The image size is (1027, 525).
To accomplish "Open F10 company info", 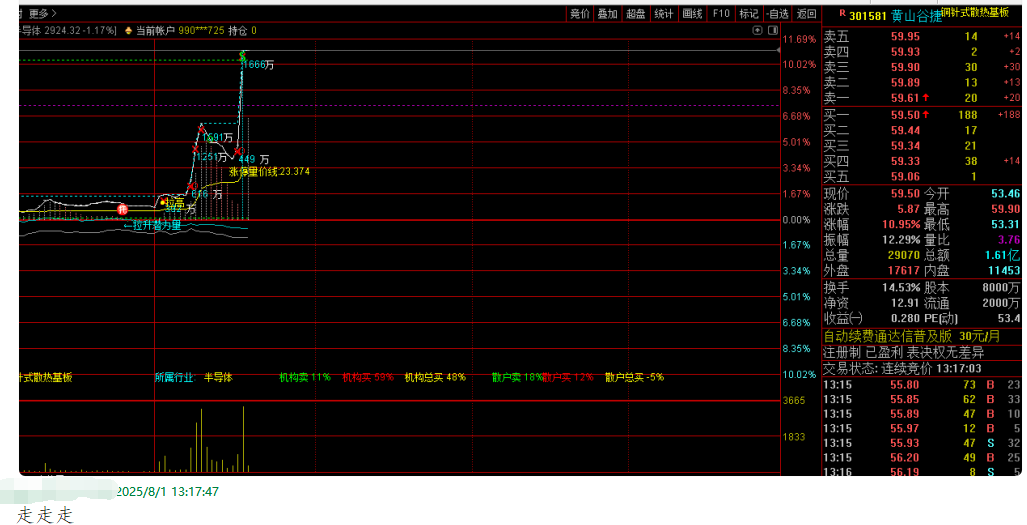I will (x=720, y=14).
